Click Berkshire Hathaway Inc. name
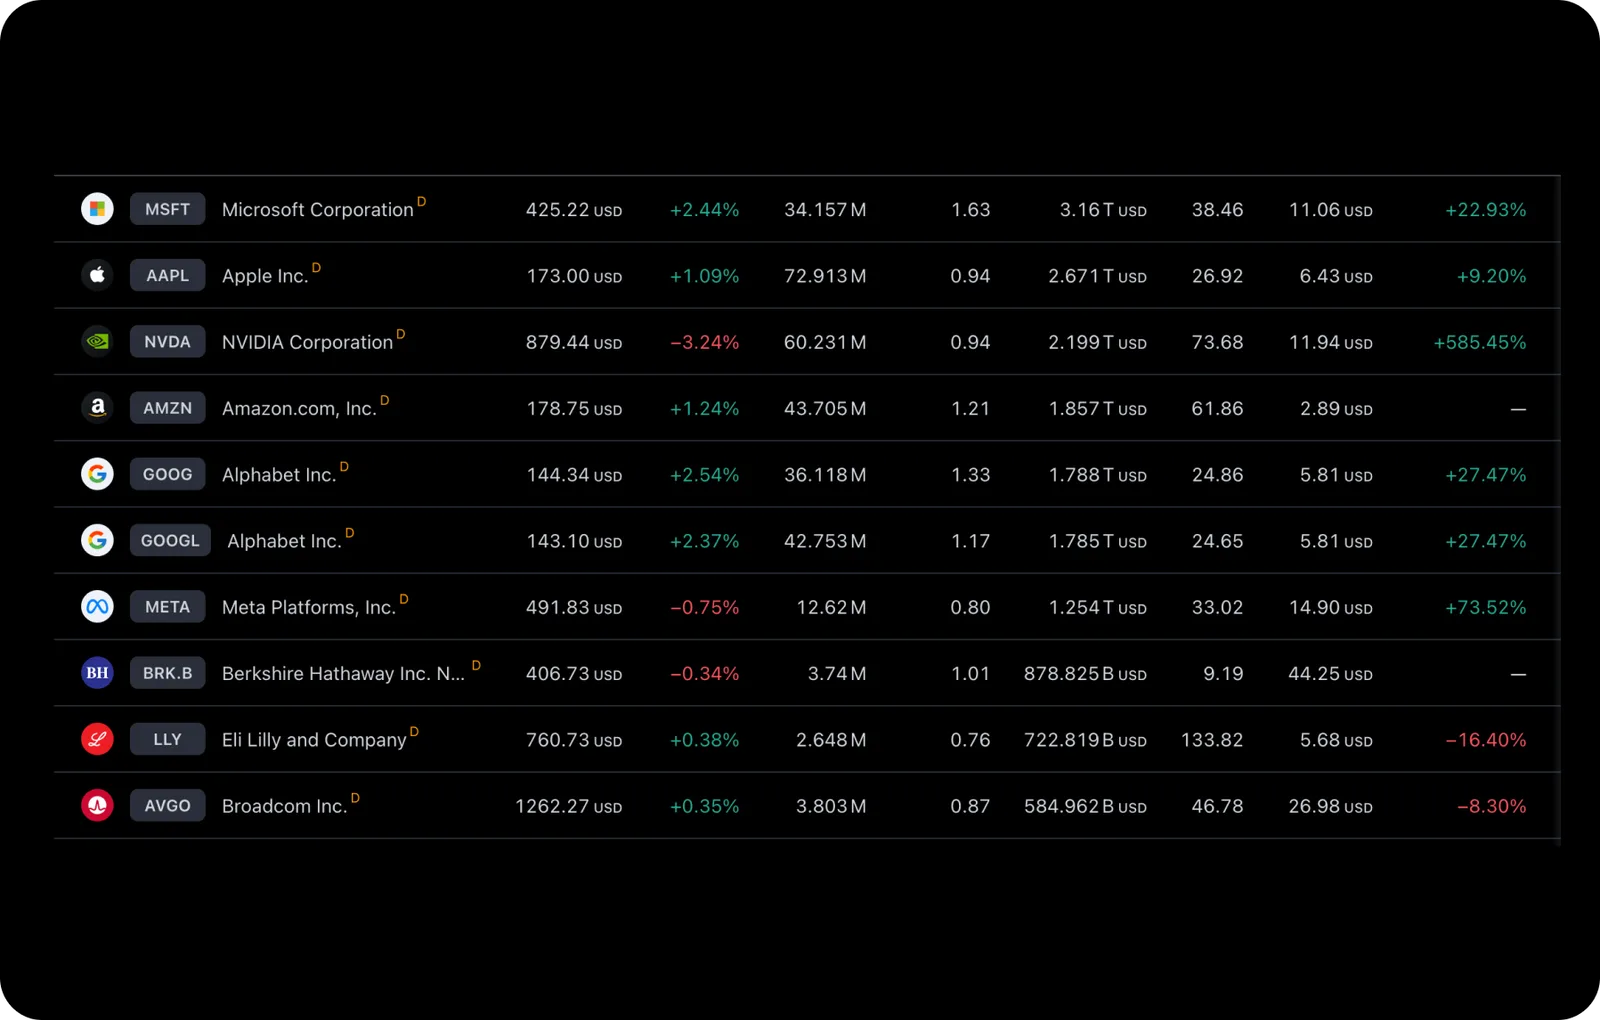 click(343, 673)
